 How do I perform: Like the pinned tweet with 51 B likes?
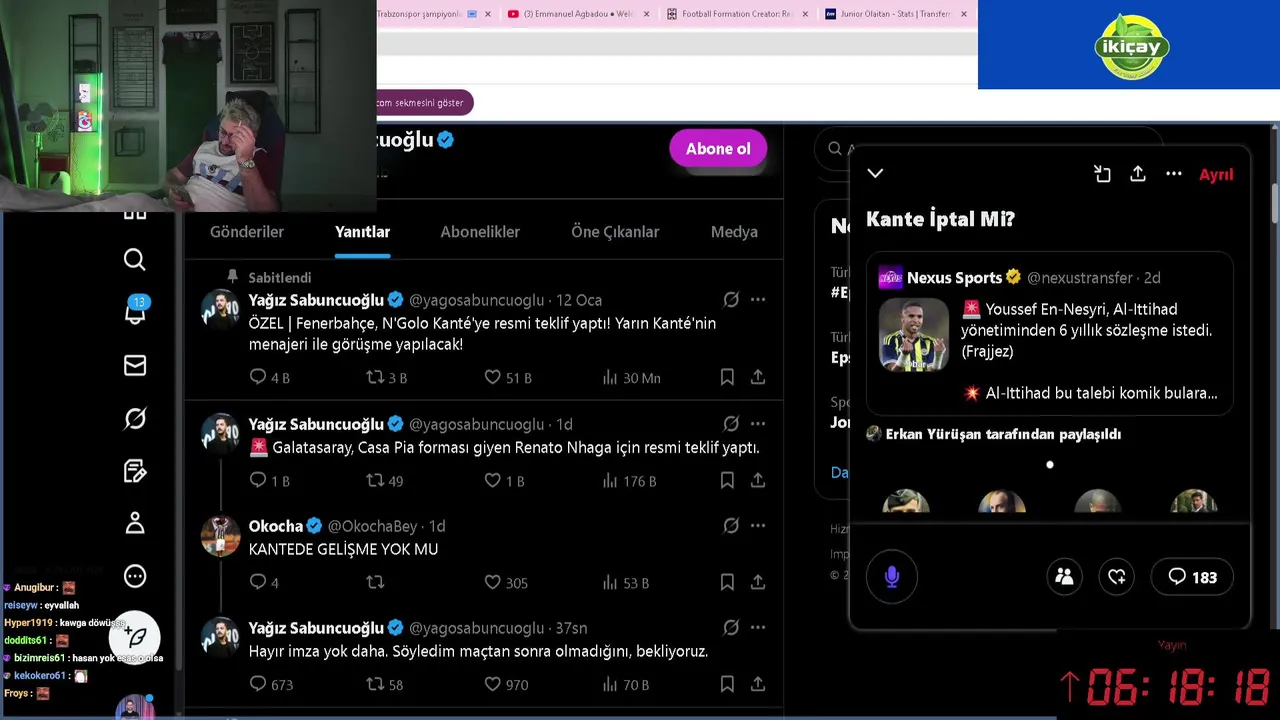click(492, 377)
